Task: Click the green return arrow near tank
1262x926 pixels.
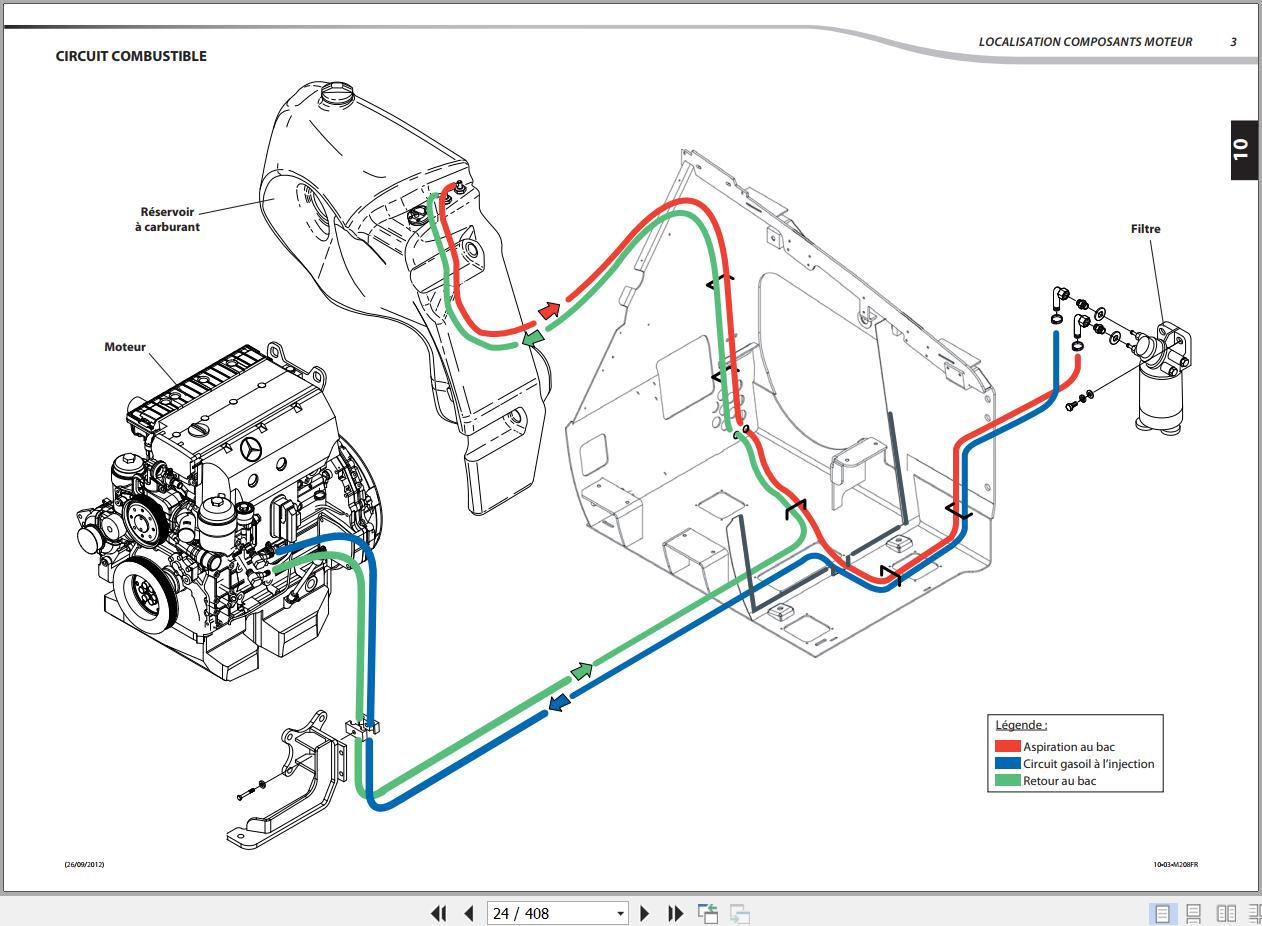Action: [x=532, y=338]
